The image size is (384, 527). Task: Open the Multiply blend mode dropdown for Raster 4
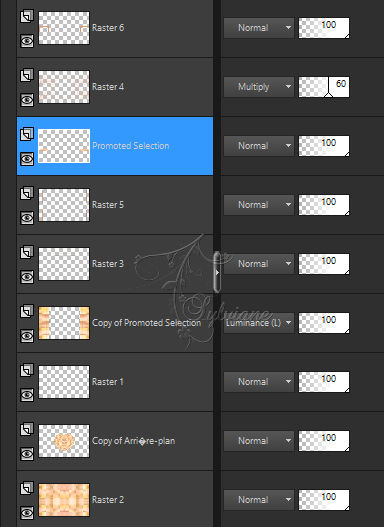(x=259, y=87)
